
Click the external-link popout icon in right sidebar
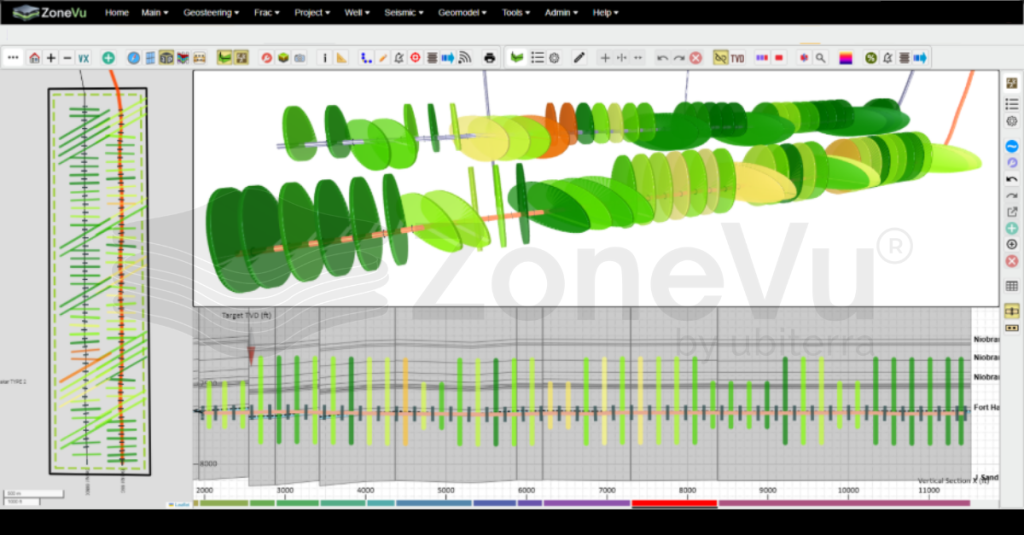(1012, 212)
